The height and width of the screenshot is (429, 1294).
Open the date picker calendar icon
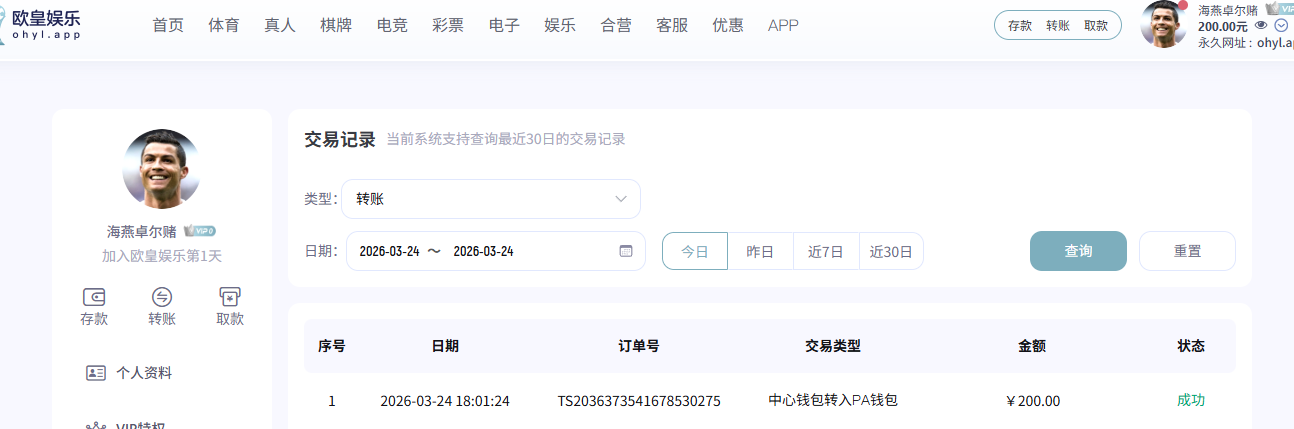coord(626,251)
